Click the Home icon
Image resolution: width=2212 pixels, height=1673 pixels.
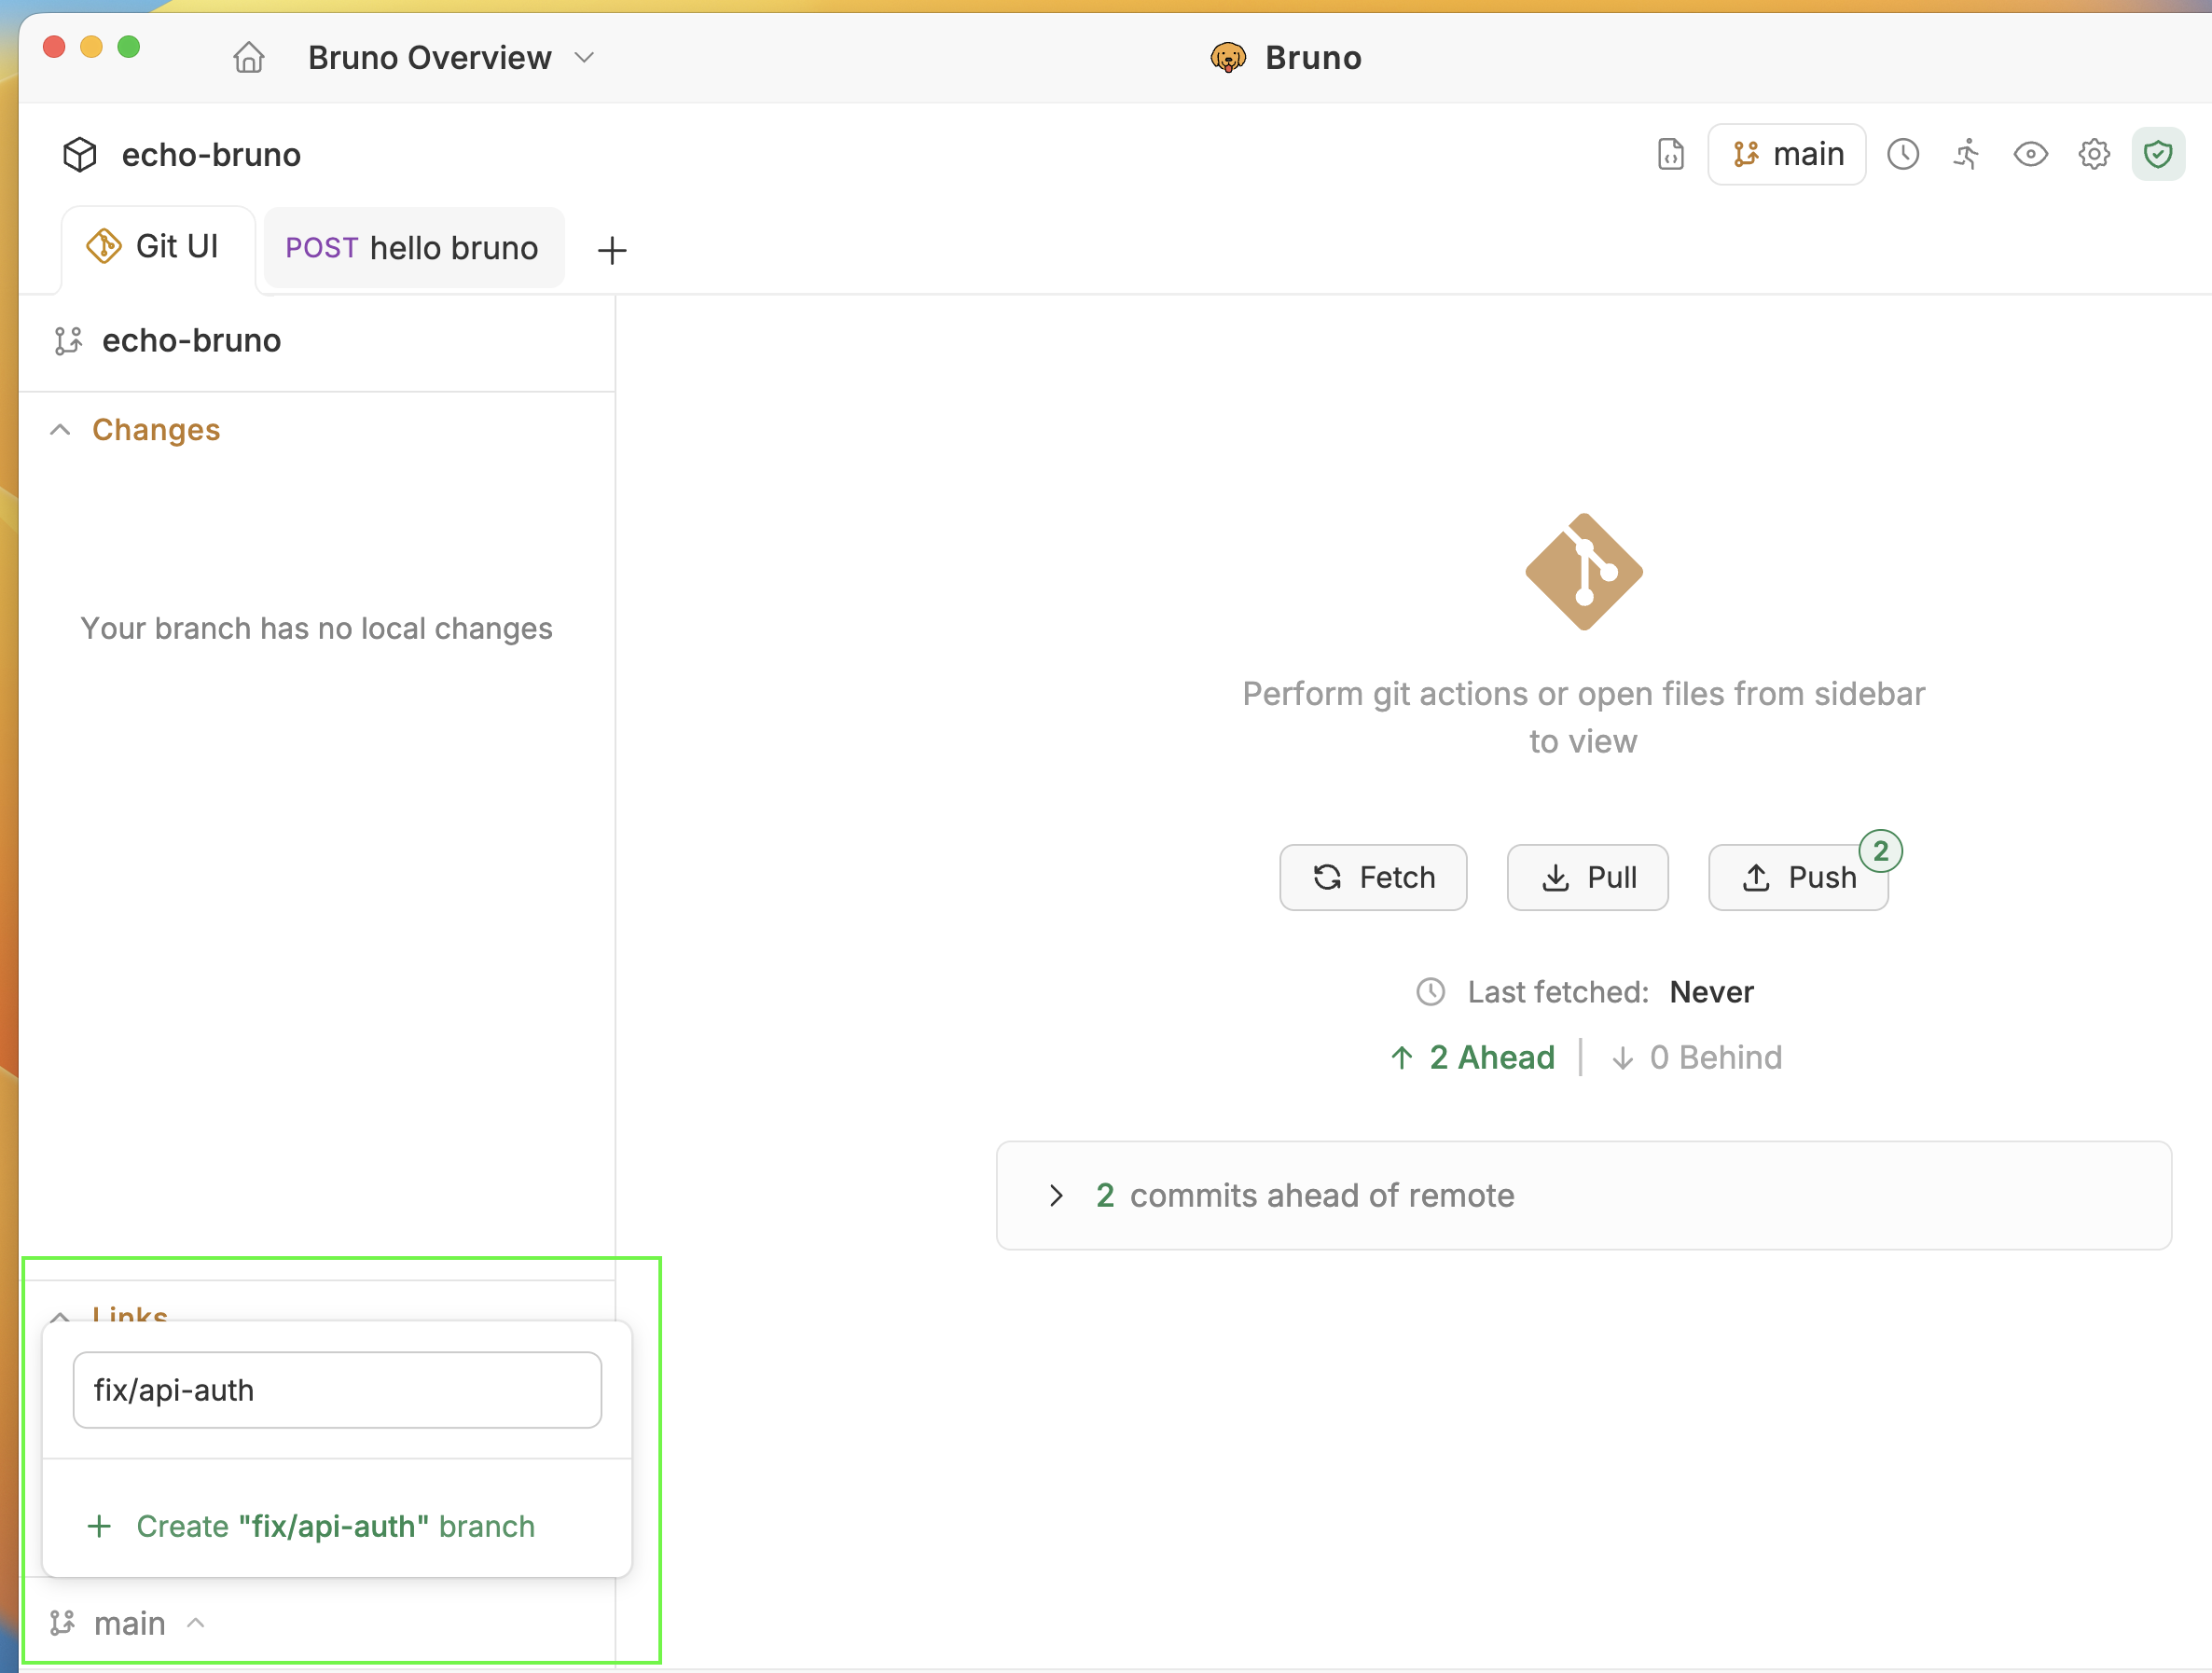(248, 57)
